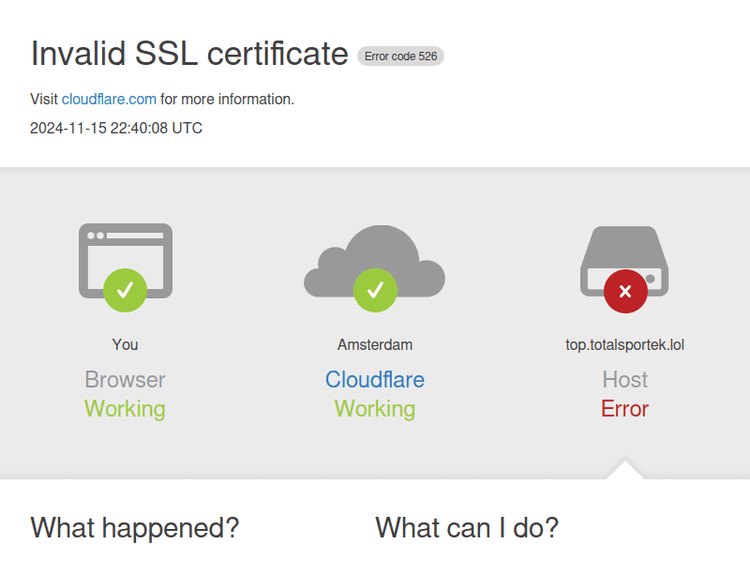
Task: Click the Error code 526 badge
Action: (400, 56)
